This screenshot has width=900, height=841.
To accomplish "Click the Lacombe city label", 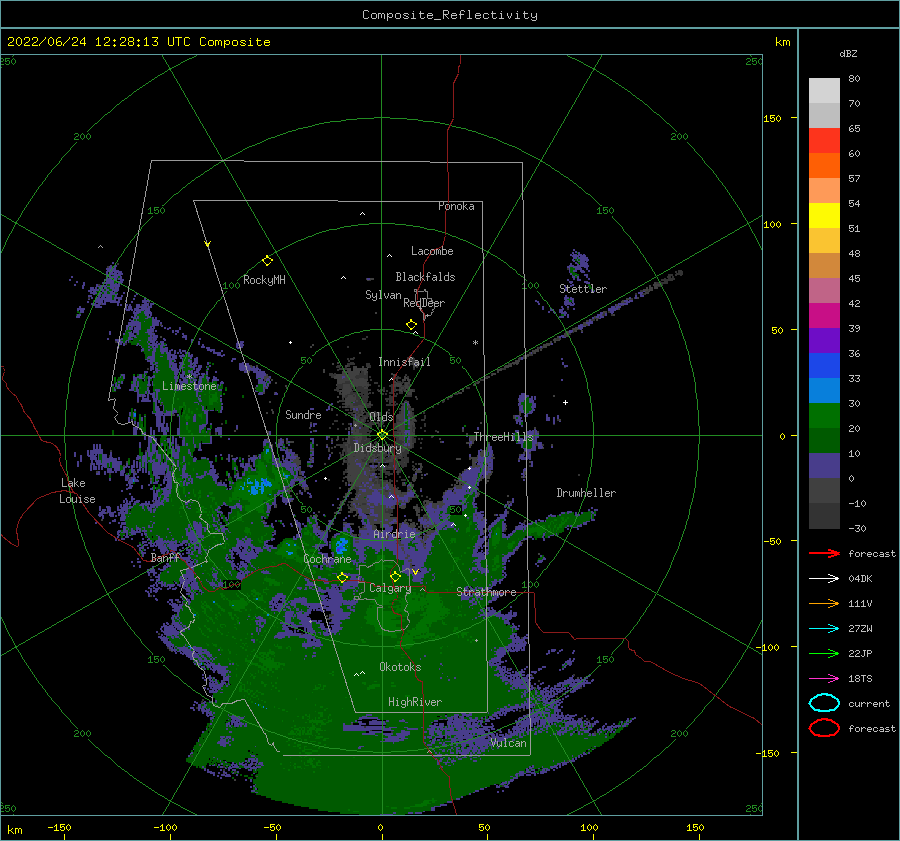I will [432, 251].
